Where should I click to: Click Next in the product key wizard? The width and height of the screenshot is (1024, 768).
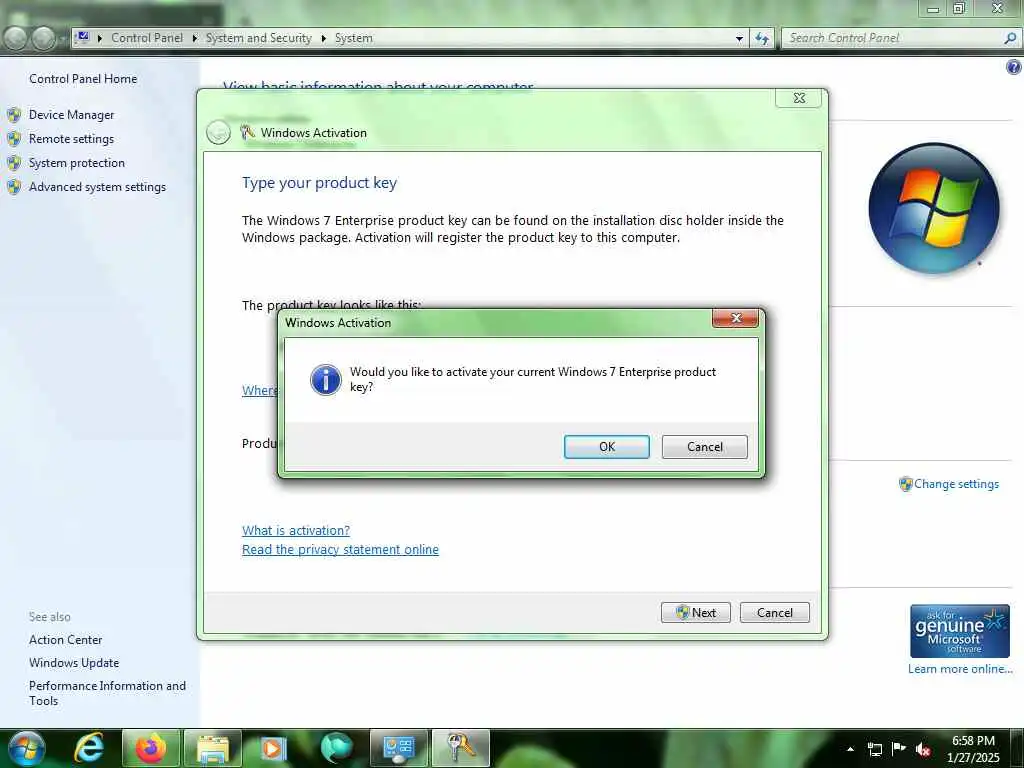pyautogui.click(x=696, y=613)
